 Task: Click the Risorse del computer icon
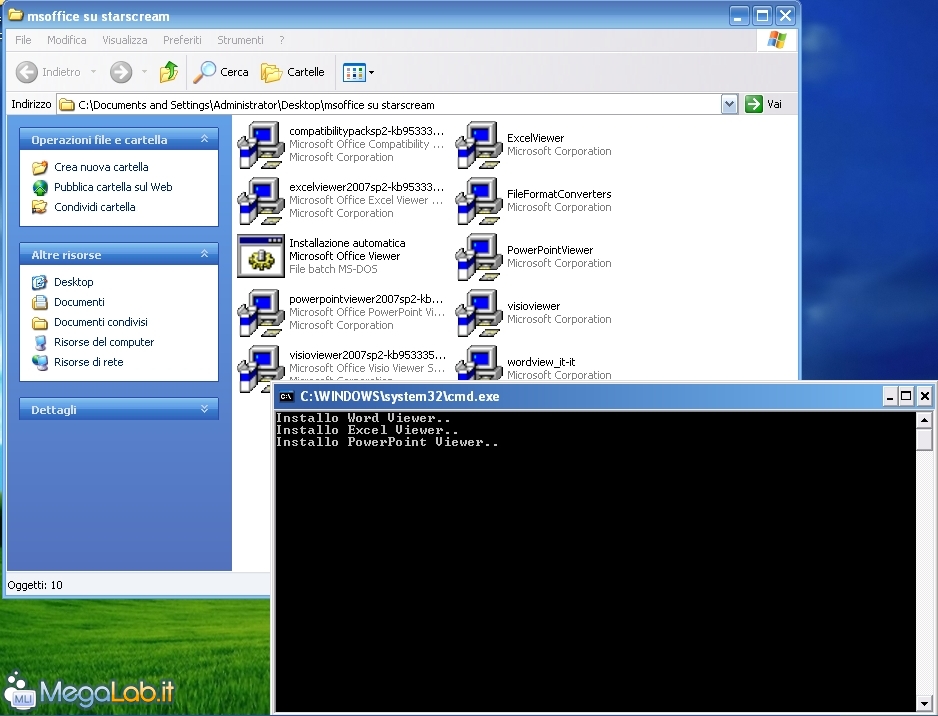click(x=39, y=342)
